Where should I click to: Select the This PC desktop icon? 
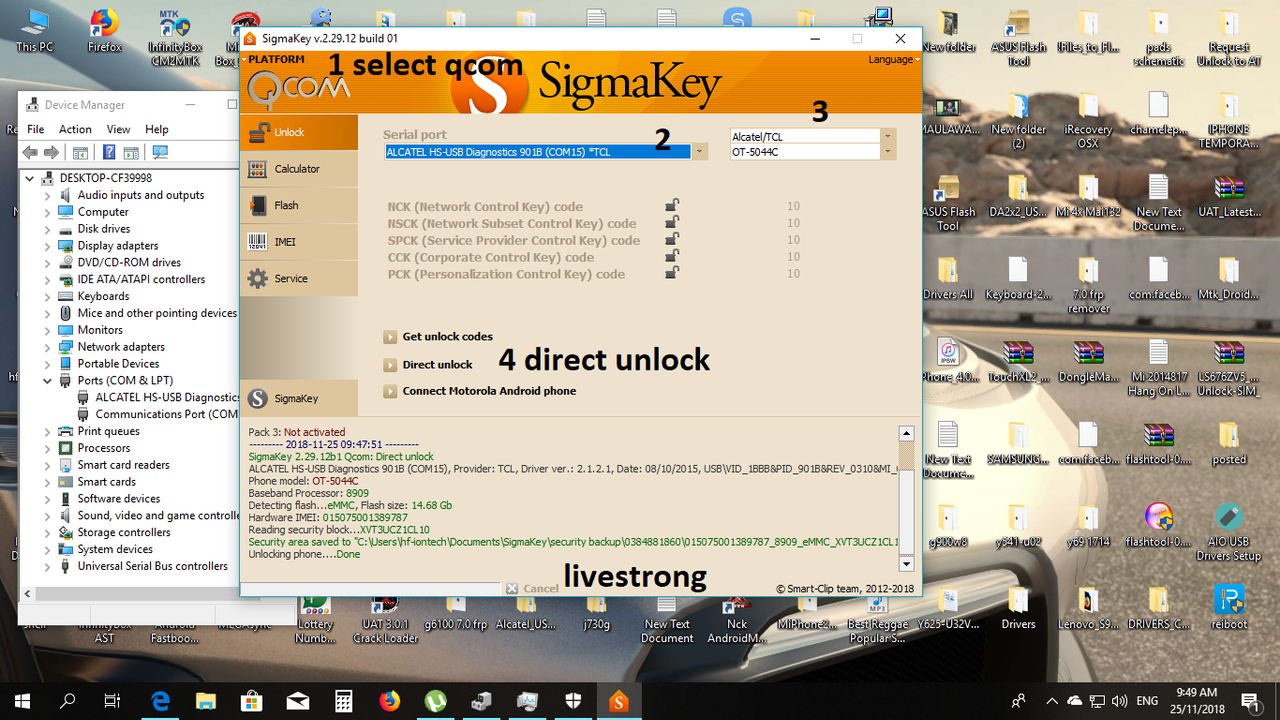tap(34, 31)
